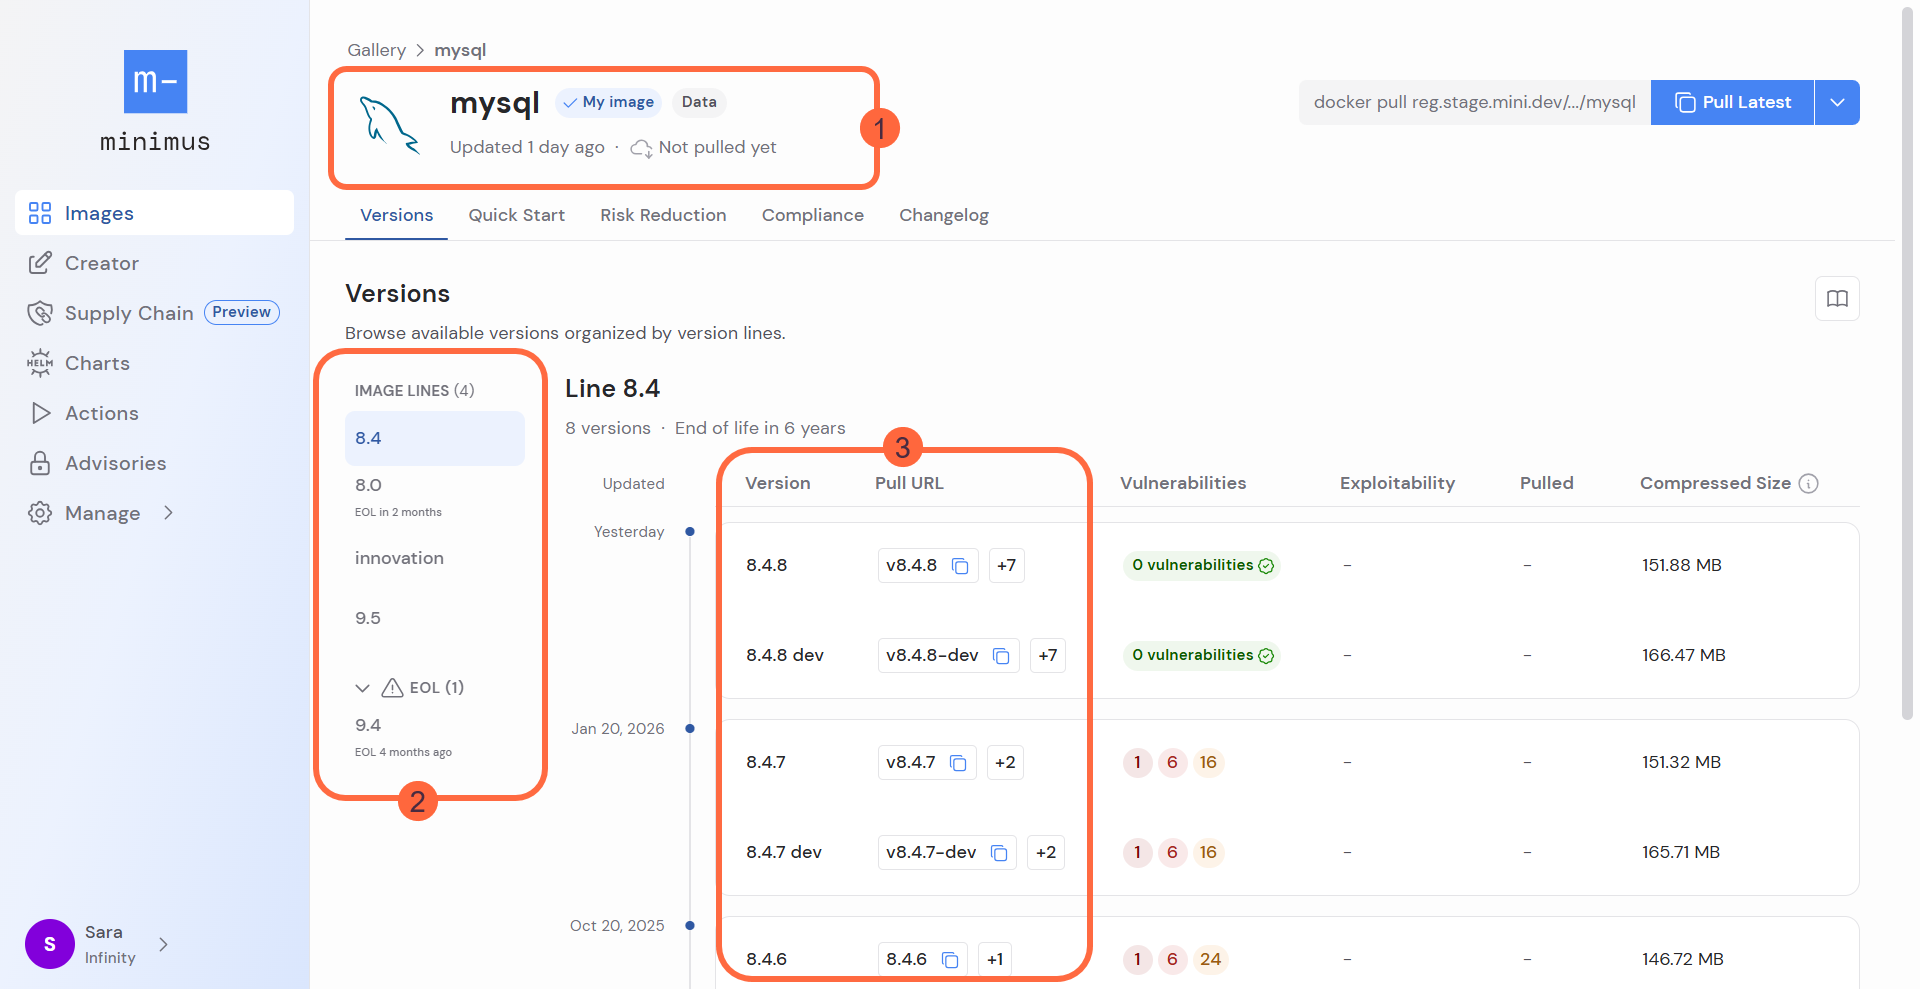The height and width of the screenshot is (989, 1920).
Task: Click the Gallery breadcrumb link
Action: 376,50
